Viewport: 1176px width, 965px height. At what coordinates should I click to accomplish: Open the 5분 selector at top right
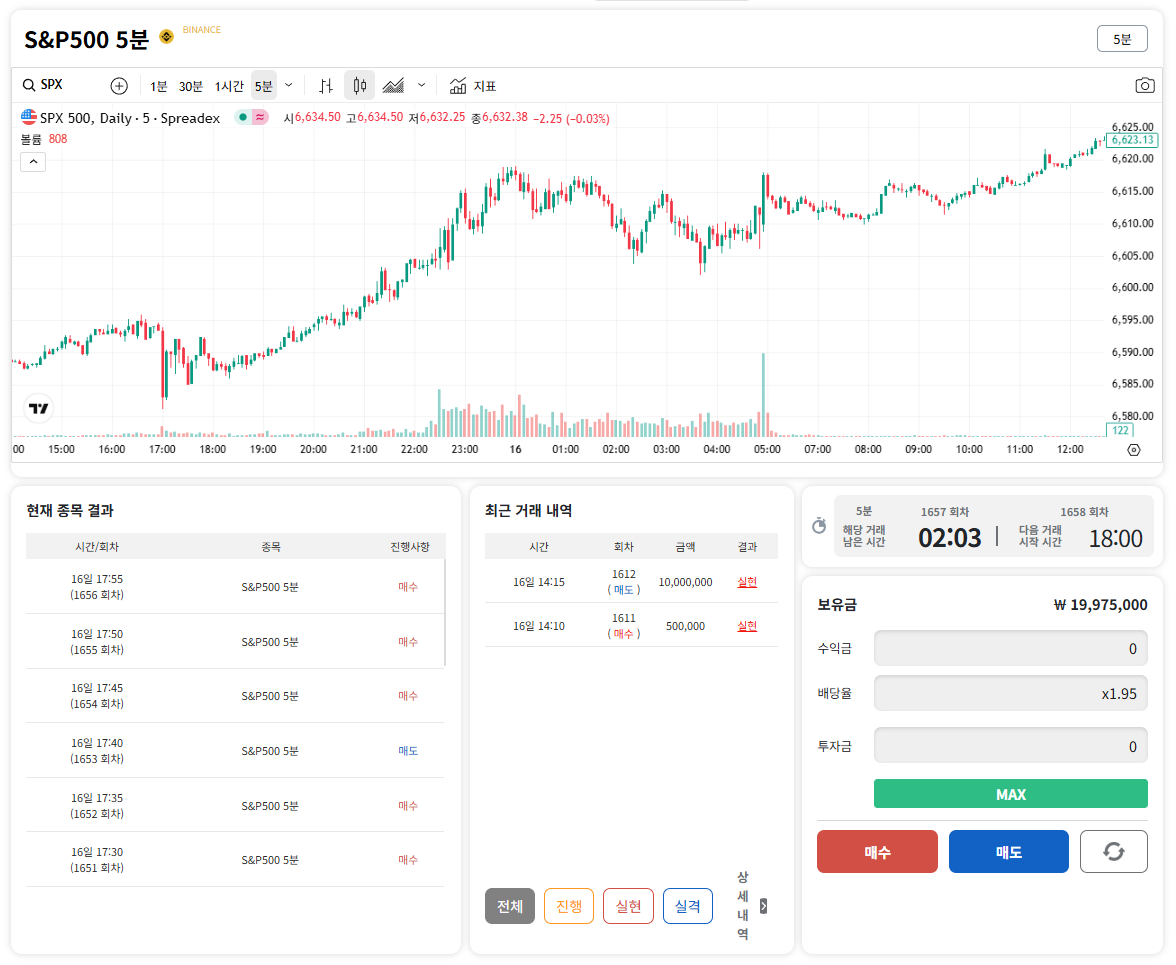point(1122,39)
